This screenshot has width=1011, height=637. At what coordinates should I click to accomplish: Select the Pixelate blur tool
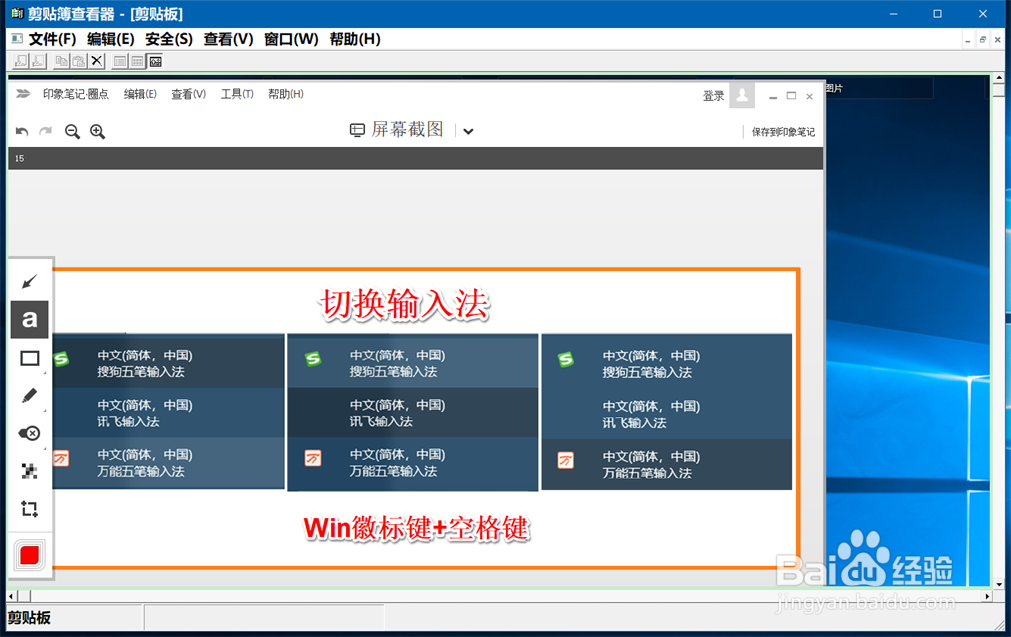(x=30, y=471)
